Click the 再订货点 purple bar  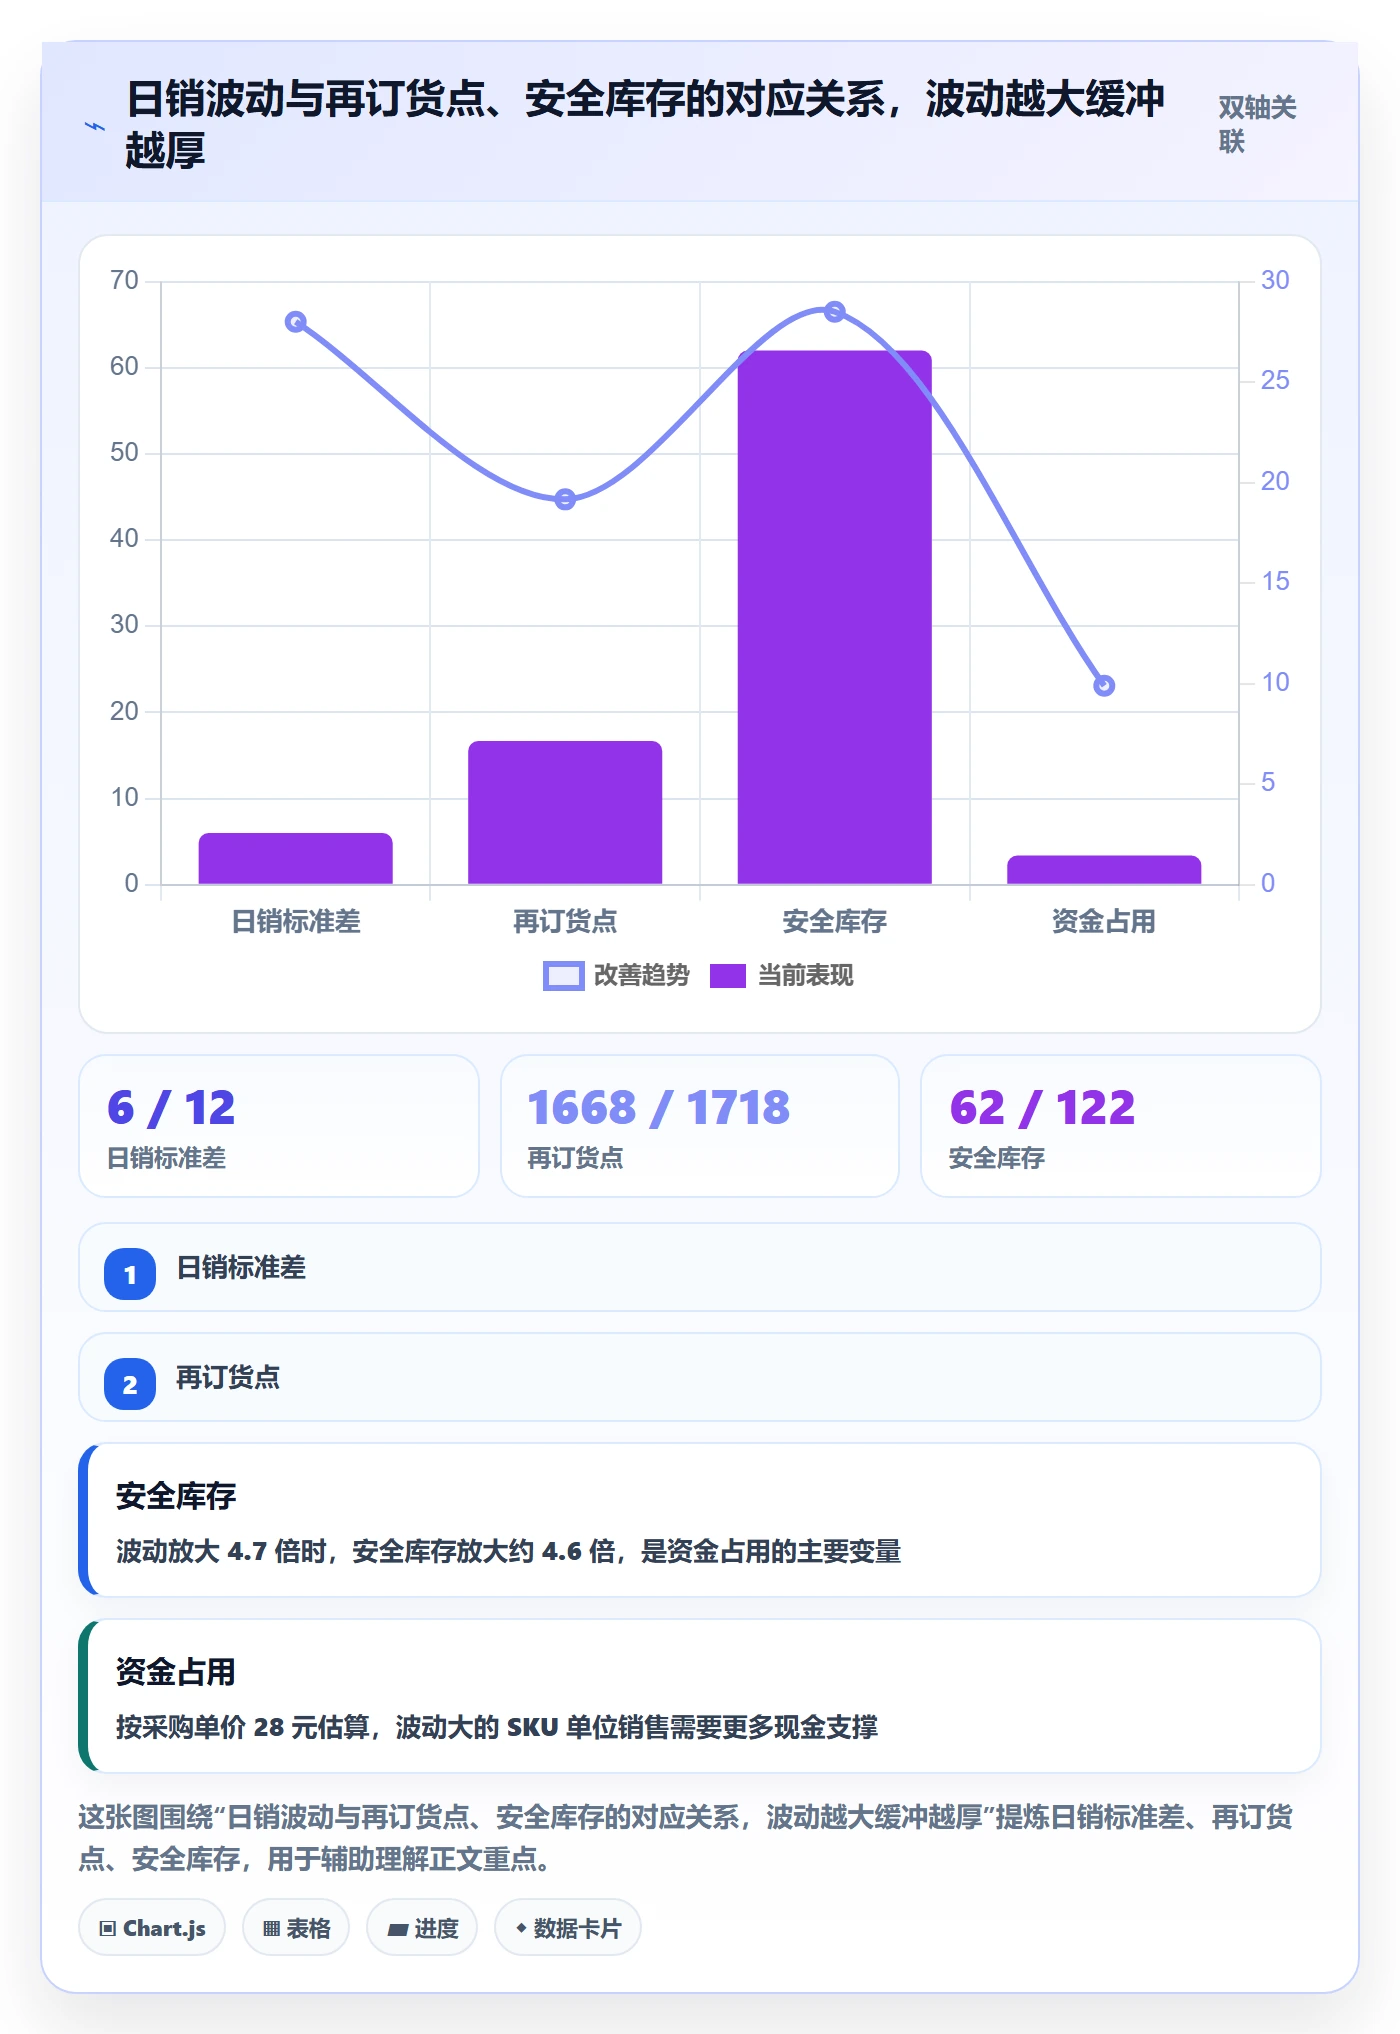point(565,812)
